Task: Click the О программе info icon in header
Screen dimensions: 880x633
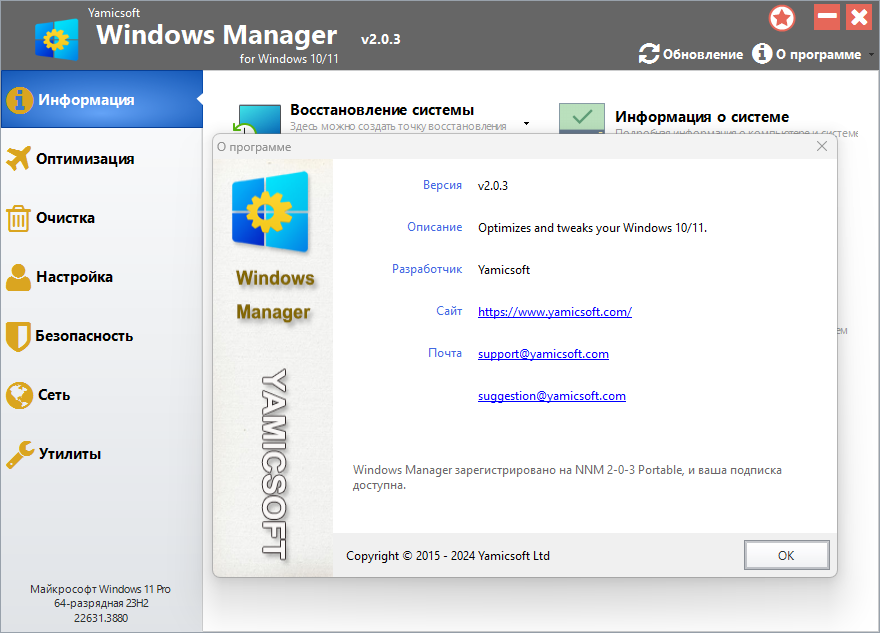Action: [x=762, y=54]
